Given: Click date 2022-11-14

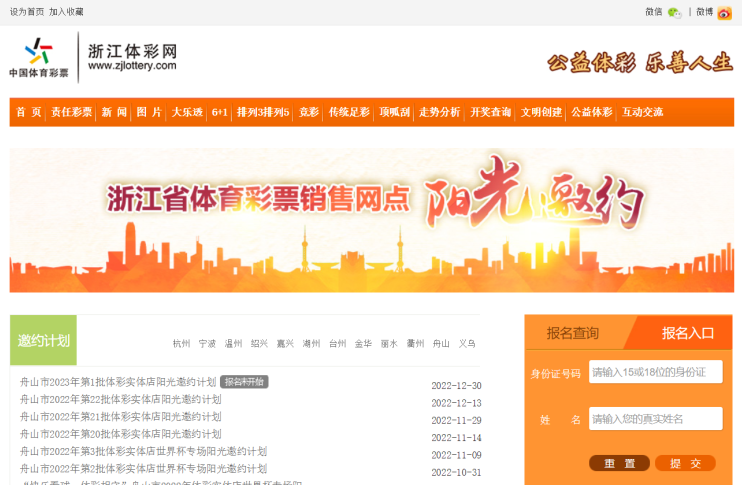Looking at the screenshot, I should (x=456, y=438).
